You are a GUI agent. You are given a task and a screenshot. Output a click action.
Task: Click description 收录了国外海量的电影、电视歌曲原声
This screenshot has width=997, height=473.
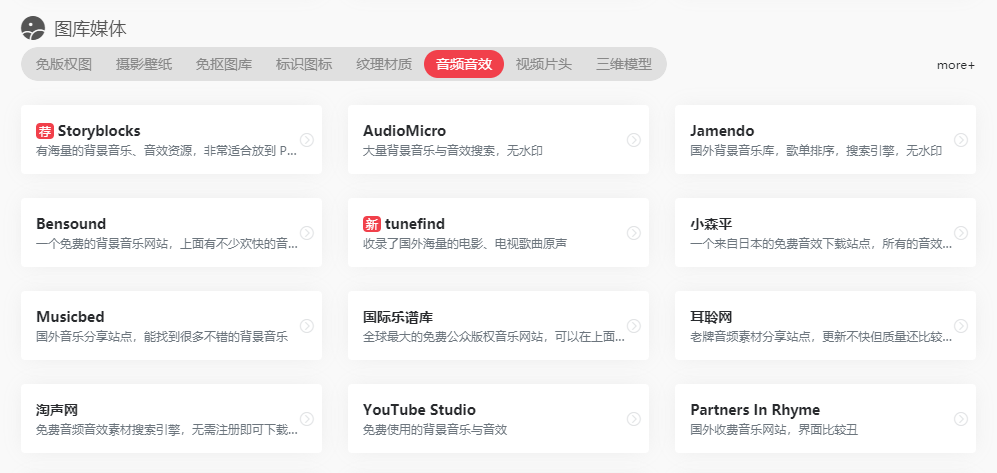[465, 243]
